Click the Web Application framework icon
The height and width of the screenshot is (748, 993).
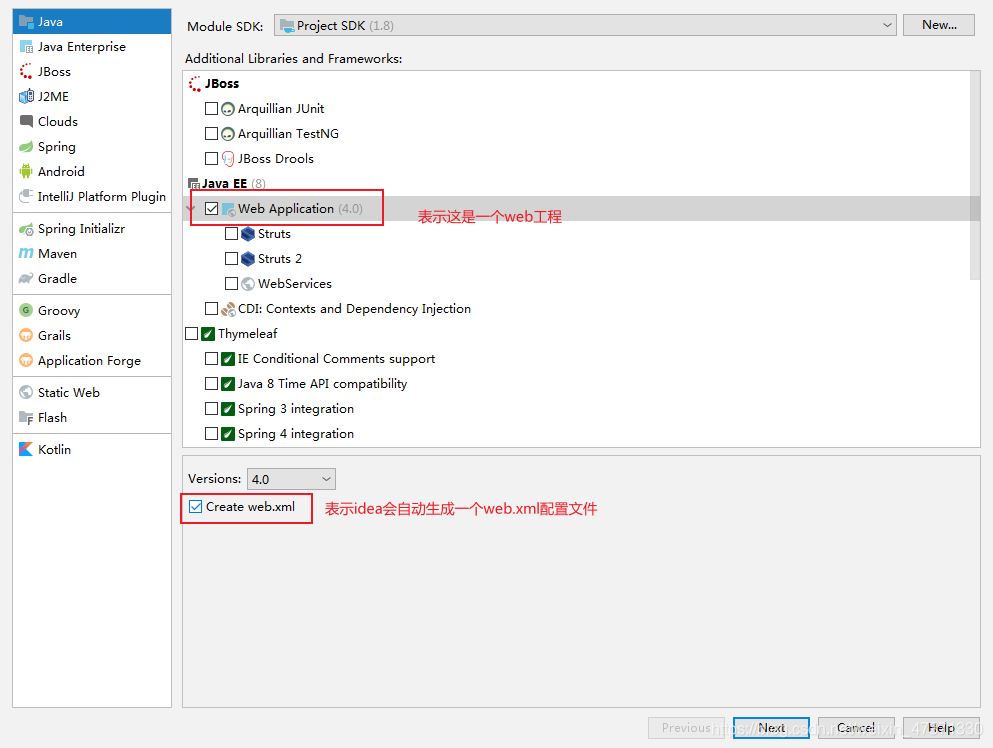coord(229,209)
